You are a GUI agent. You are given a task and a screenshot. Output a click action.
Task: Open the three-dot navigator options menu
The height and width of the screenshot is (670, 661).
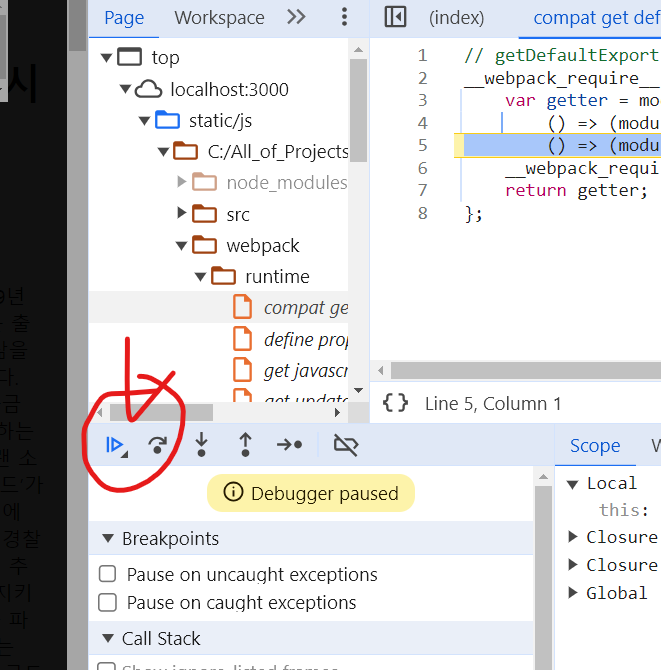pos(344,17)
